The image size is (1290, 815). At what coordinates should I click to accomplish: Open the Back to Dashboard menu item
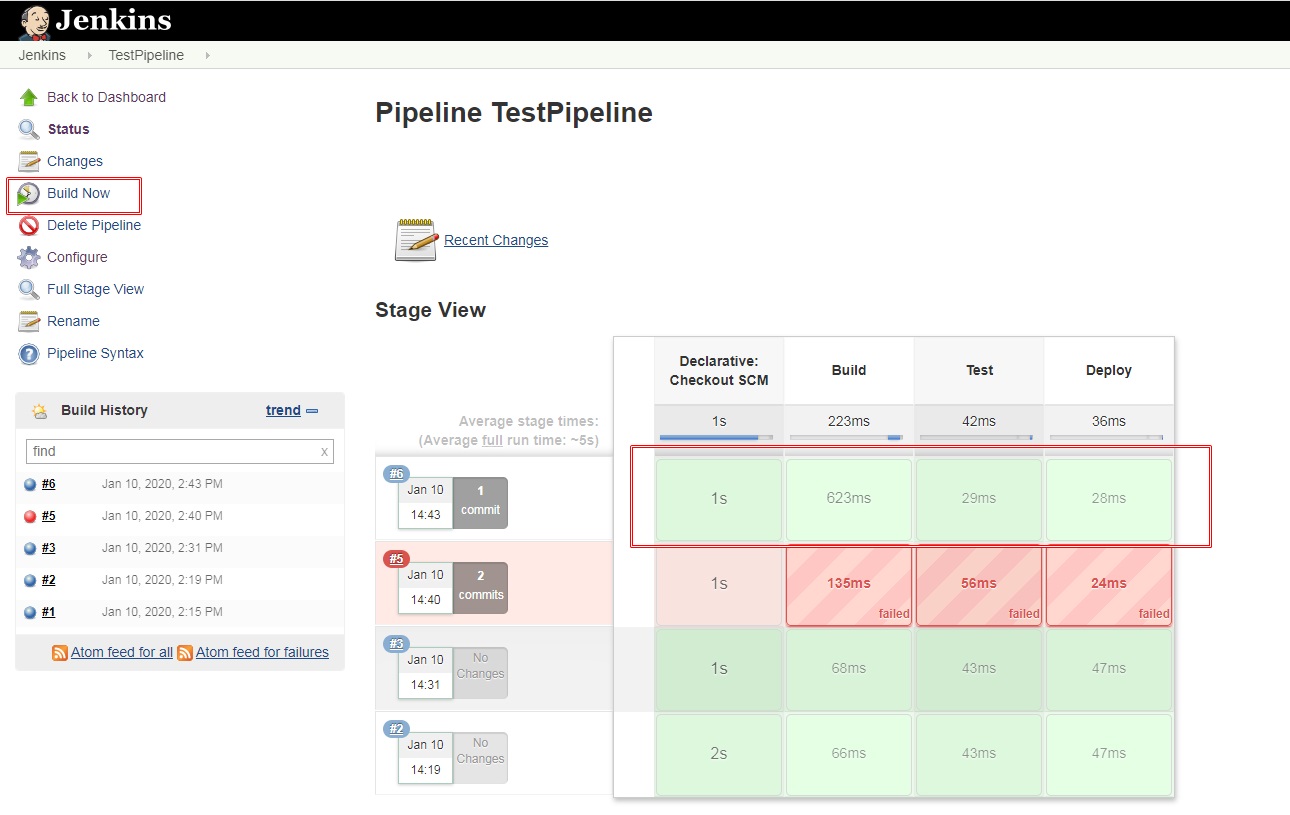coord(106,97)
